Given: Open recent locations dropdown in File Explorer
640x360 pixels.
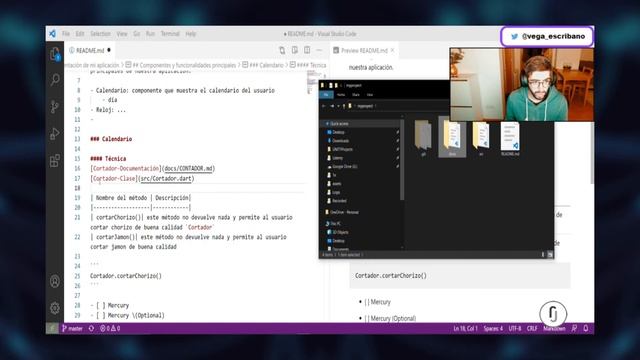Looking at the screenshot, I should coord(338,106).
